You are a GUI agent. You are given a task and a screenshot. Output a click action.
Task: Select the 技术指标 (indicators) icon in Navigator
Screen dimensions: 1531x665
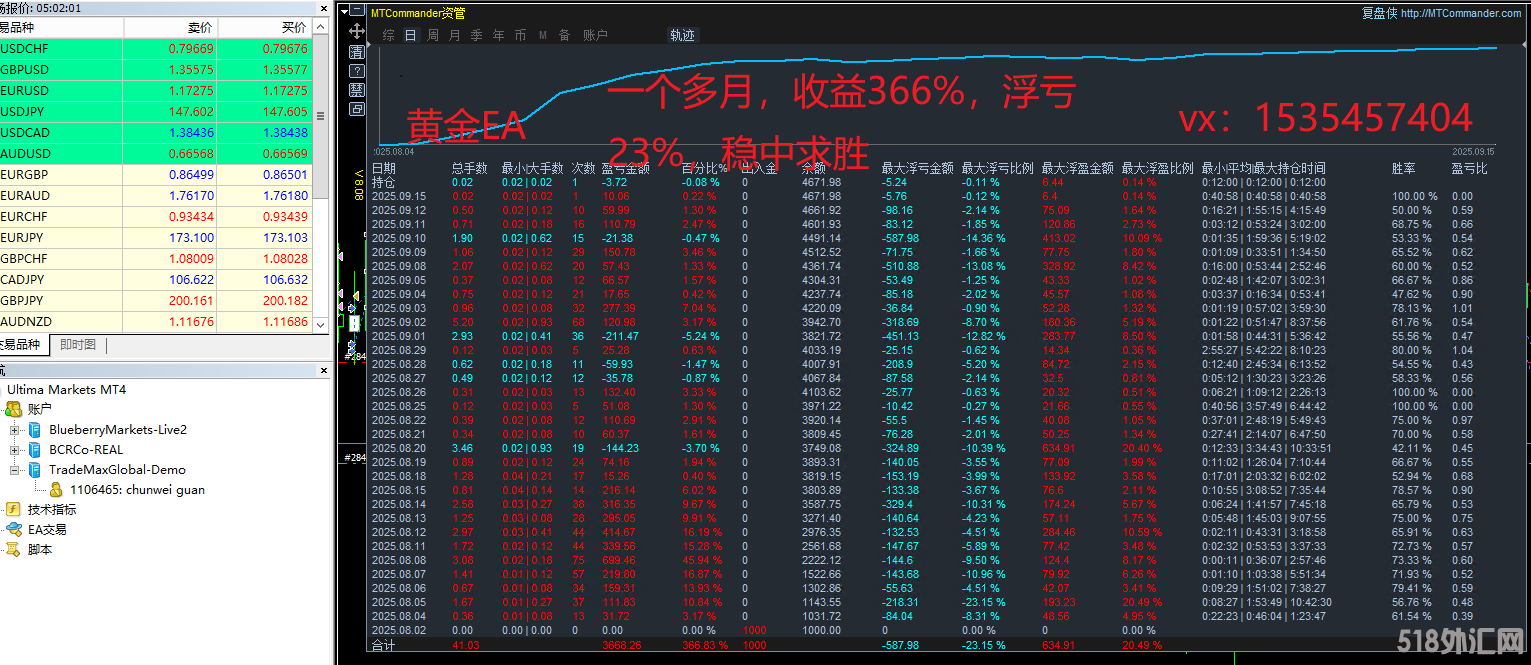pyautogui.click(x=13, y=510)
